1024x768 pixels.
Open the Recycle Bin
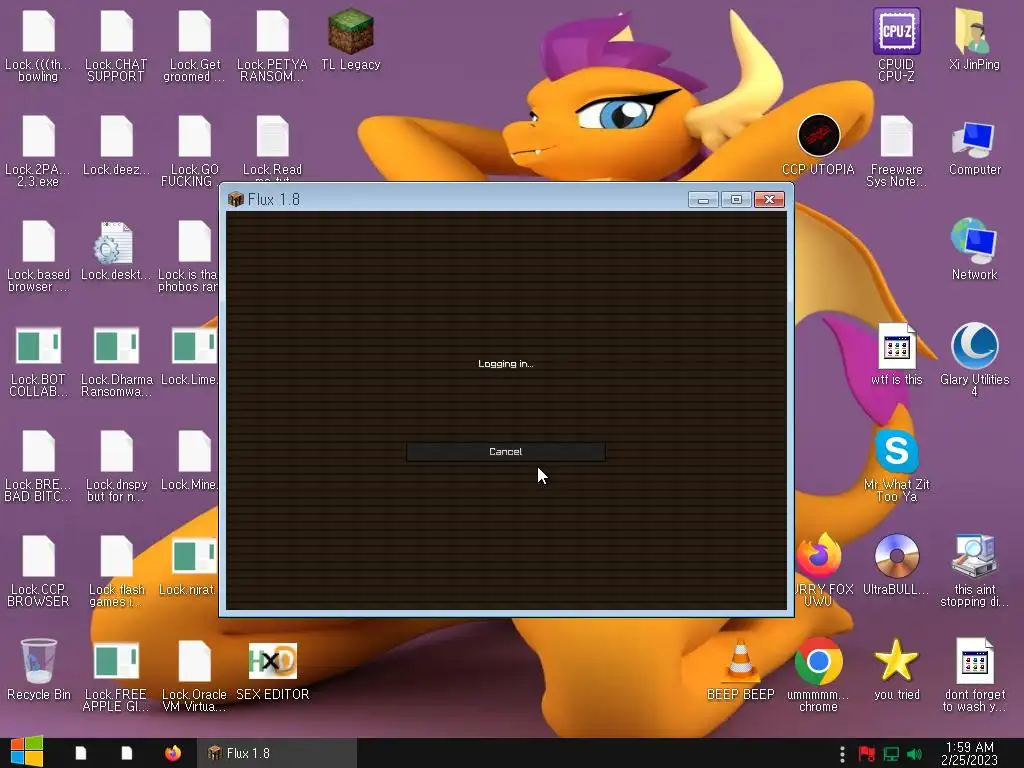(39, 669)
